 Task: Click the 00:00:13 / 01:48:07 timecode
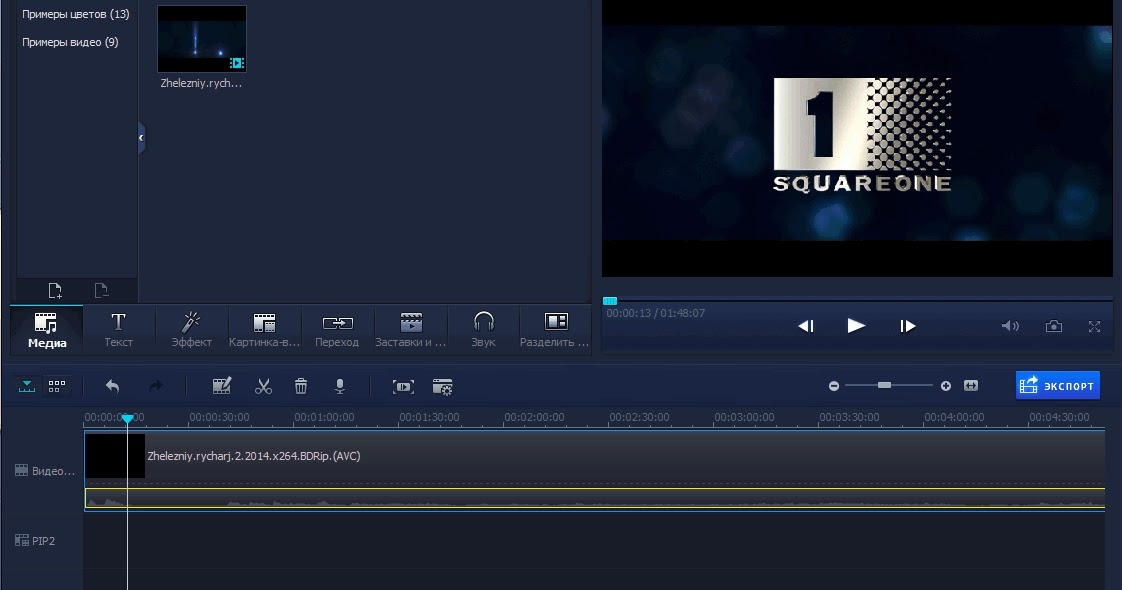(655, 313)
